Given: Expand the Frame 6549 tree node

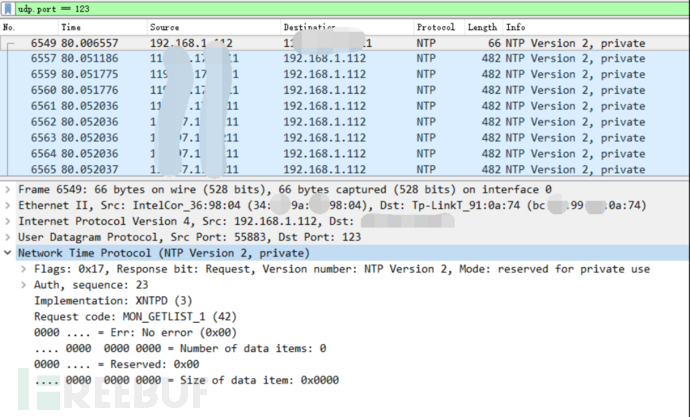Looking at the screenshot, I should pos(7,190).
